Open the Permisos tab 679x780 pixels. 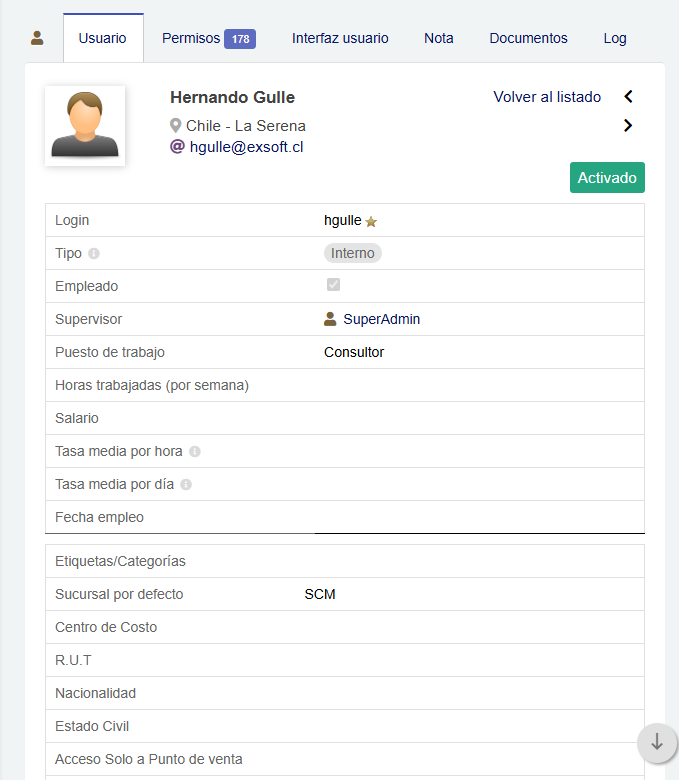[x=208, y=38]
